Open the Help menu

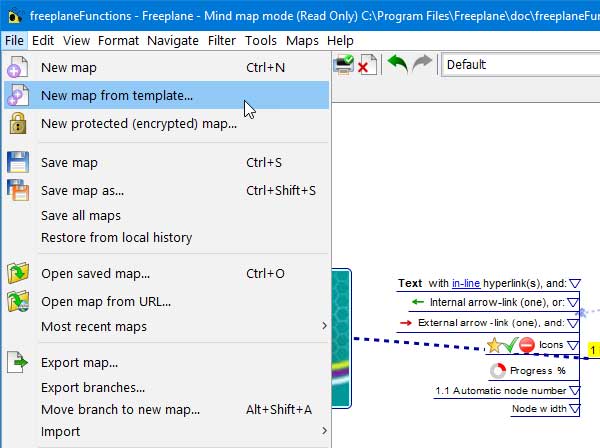[340, 40]
